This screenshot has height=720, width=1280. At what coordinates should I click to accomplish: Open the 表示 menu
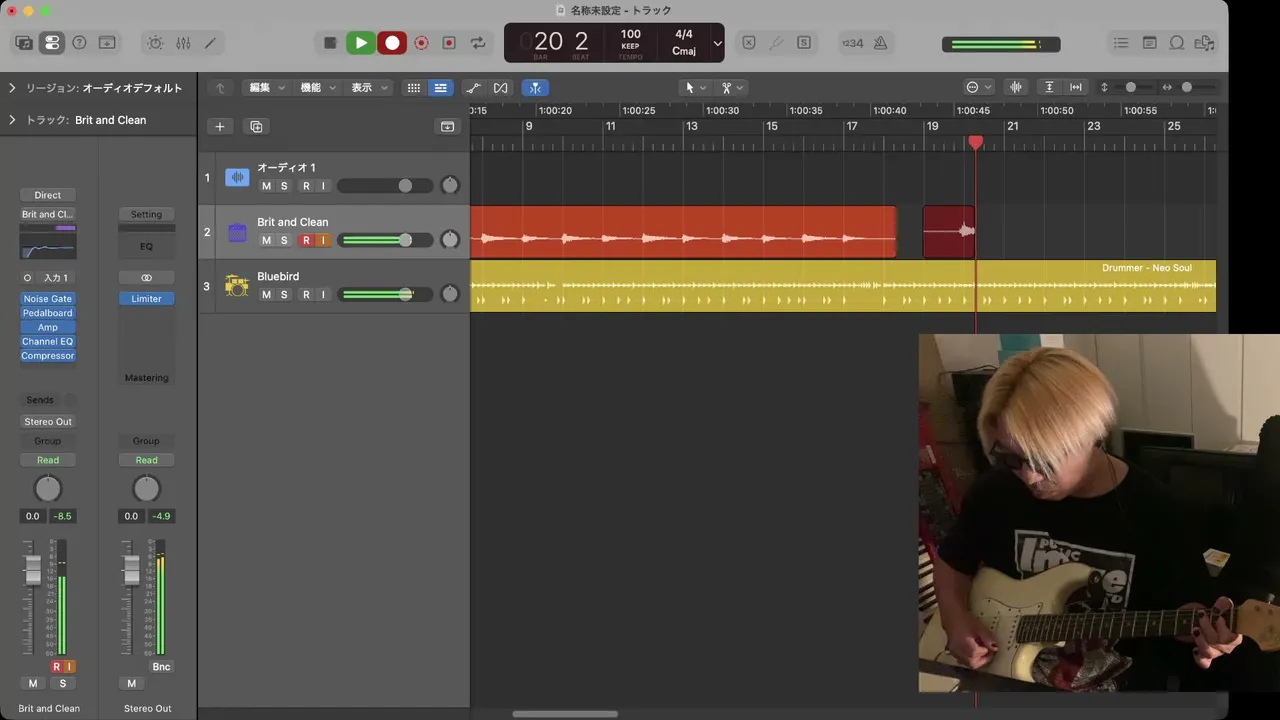pos(369,88)
